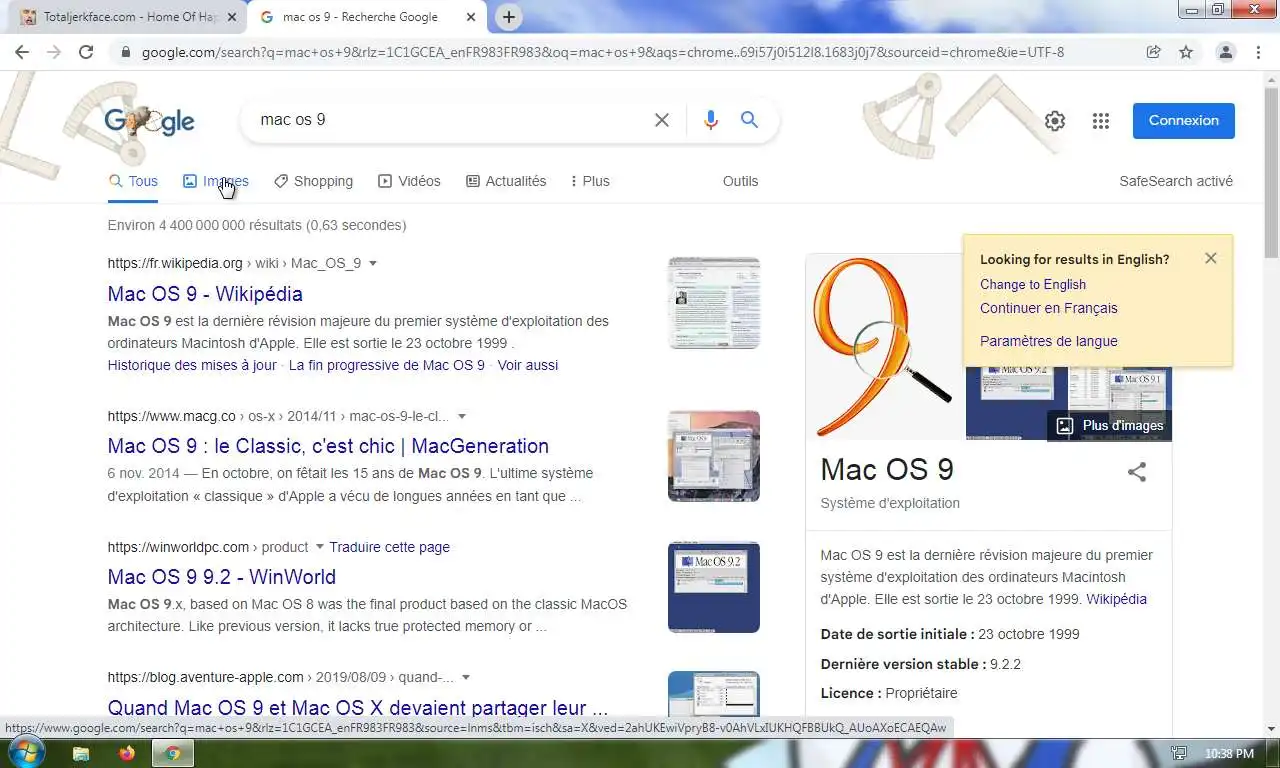Expand the Wikipedia result options arrow

[x=373, y=264]
